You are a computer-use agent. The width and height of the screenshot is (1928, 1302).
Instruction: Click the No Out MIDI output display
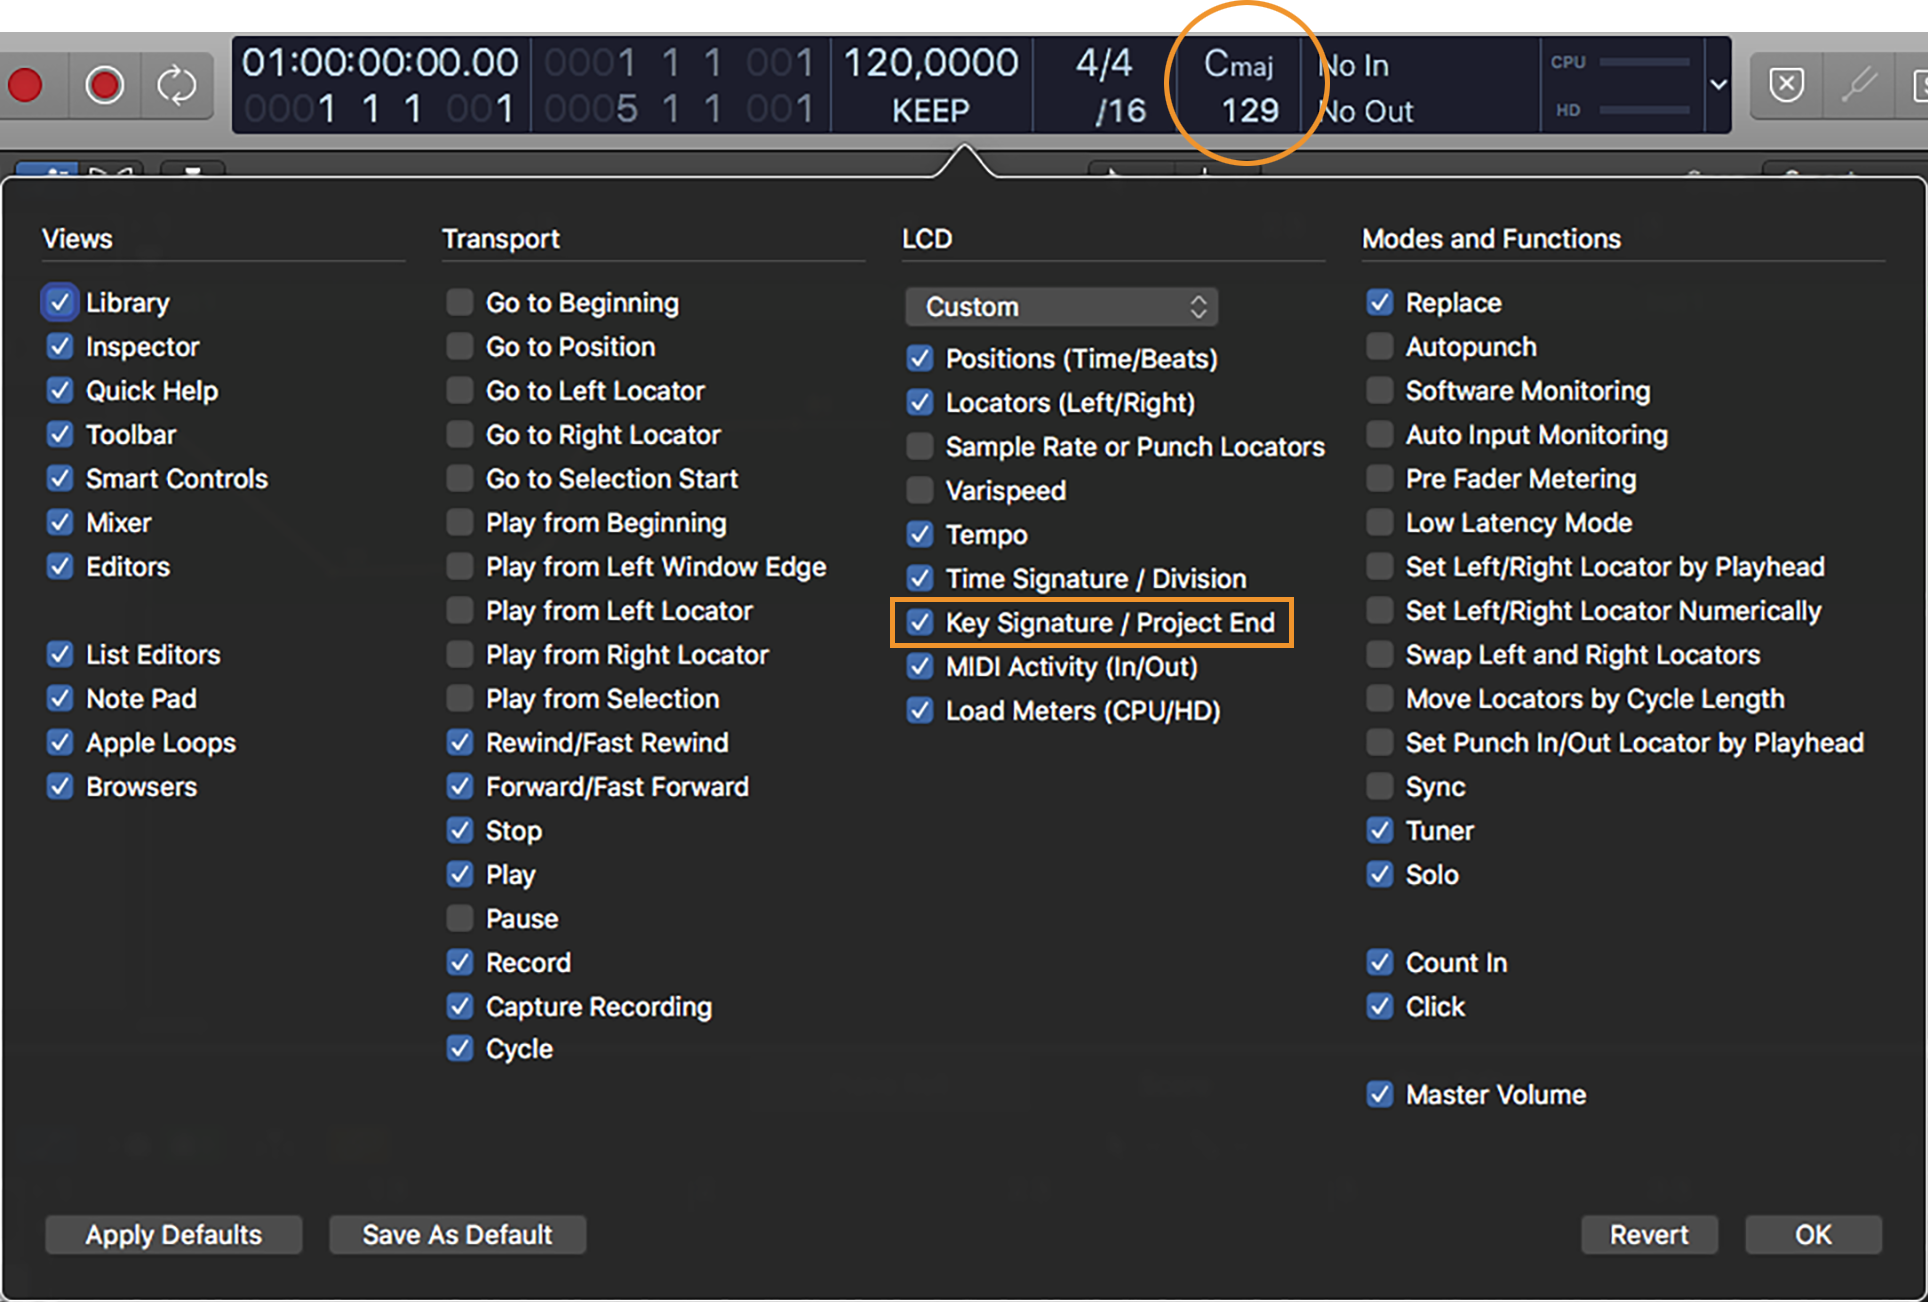pyautogui.click(x=1366, y=111)
